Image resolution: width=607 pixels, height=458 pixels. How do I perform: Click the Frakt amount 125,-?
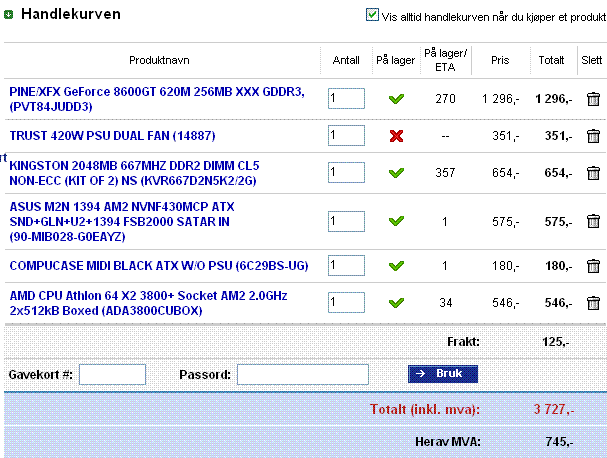click(556, 342)
